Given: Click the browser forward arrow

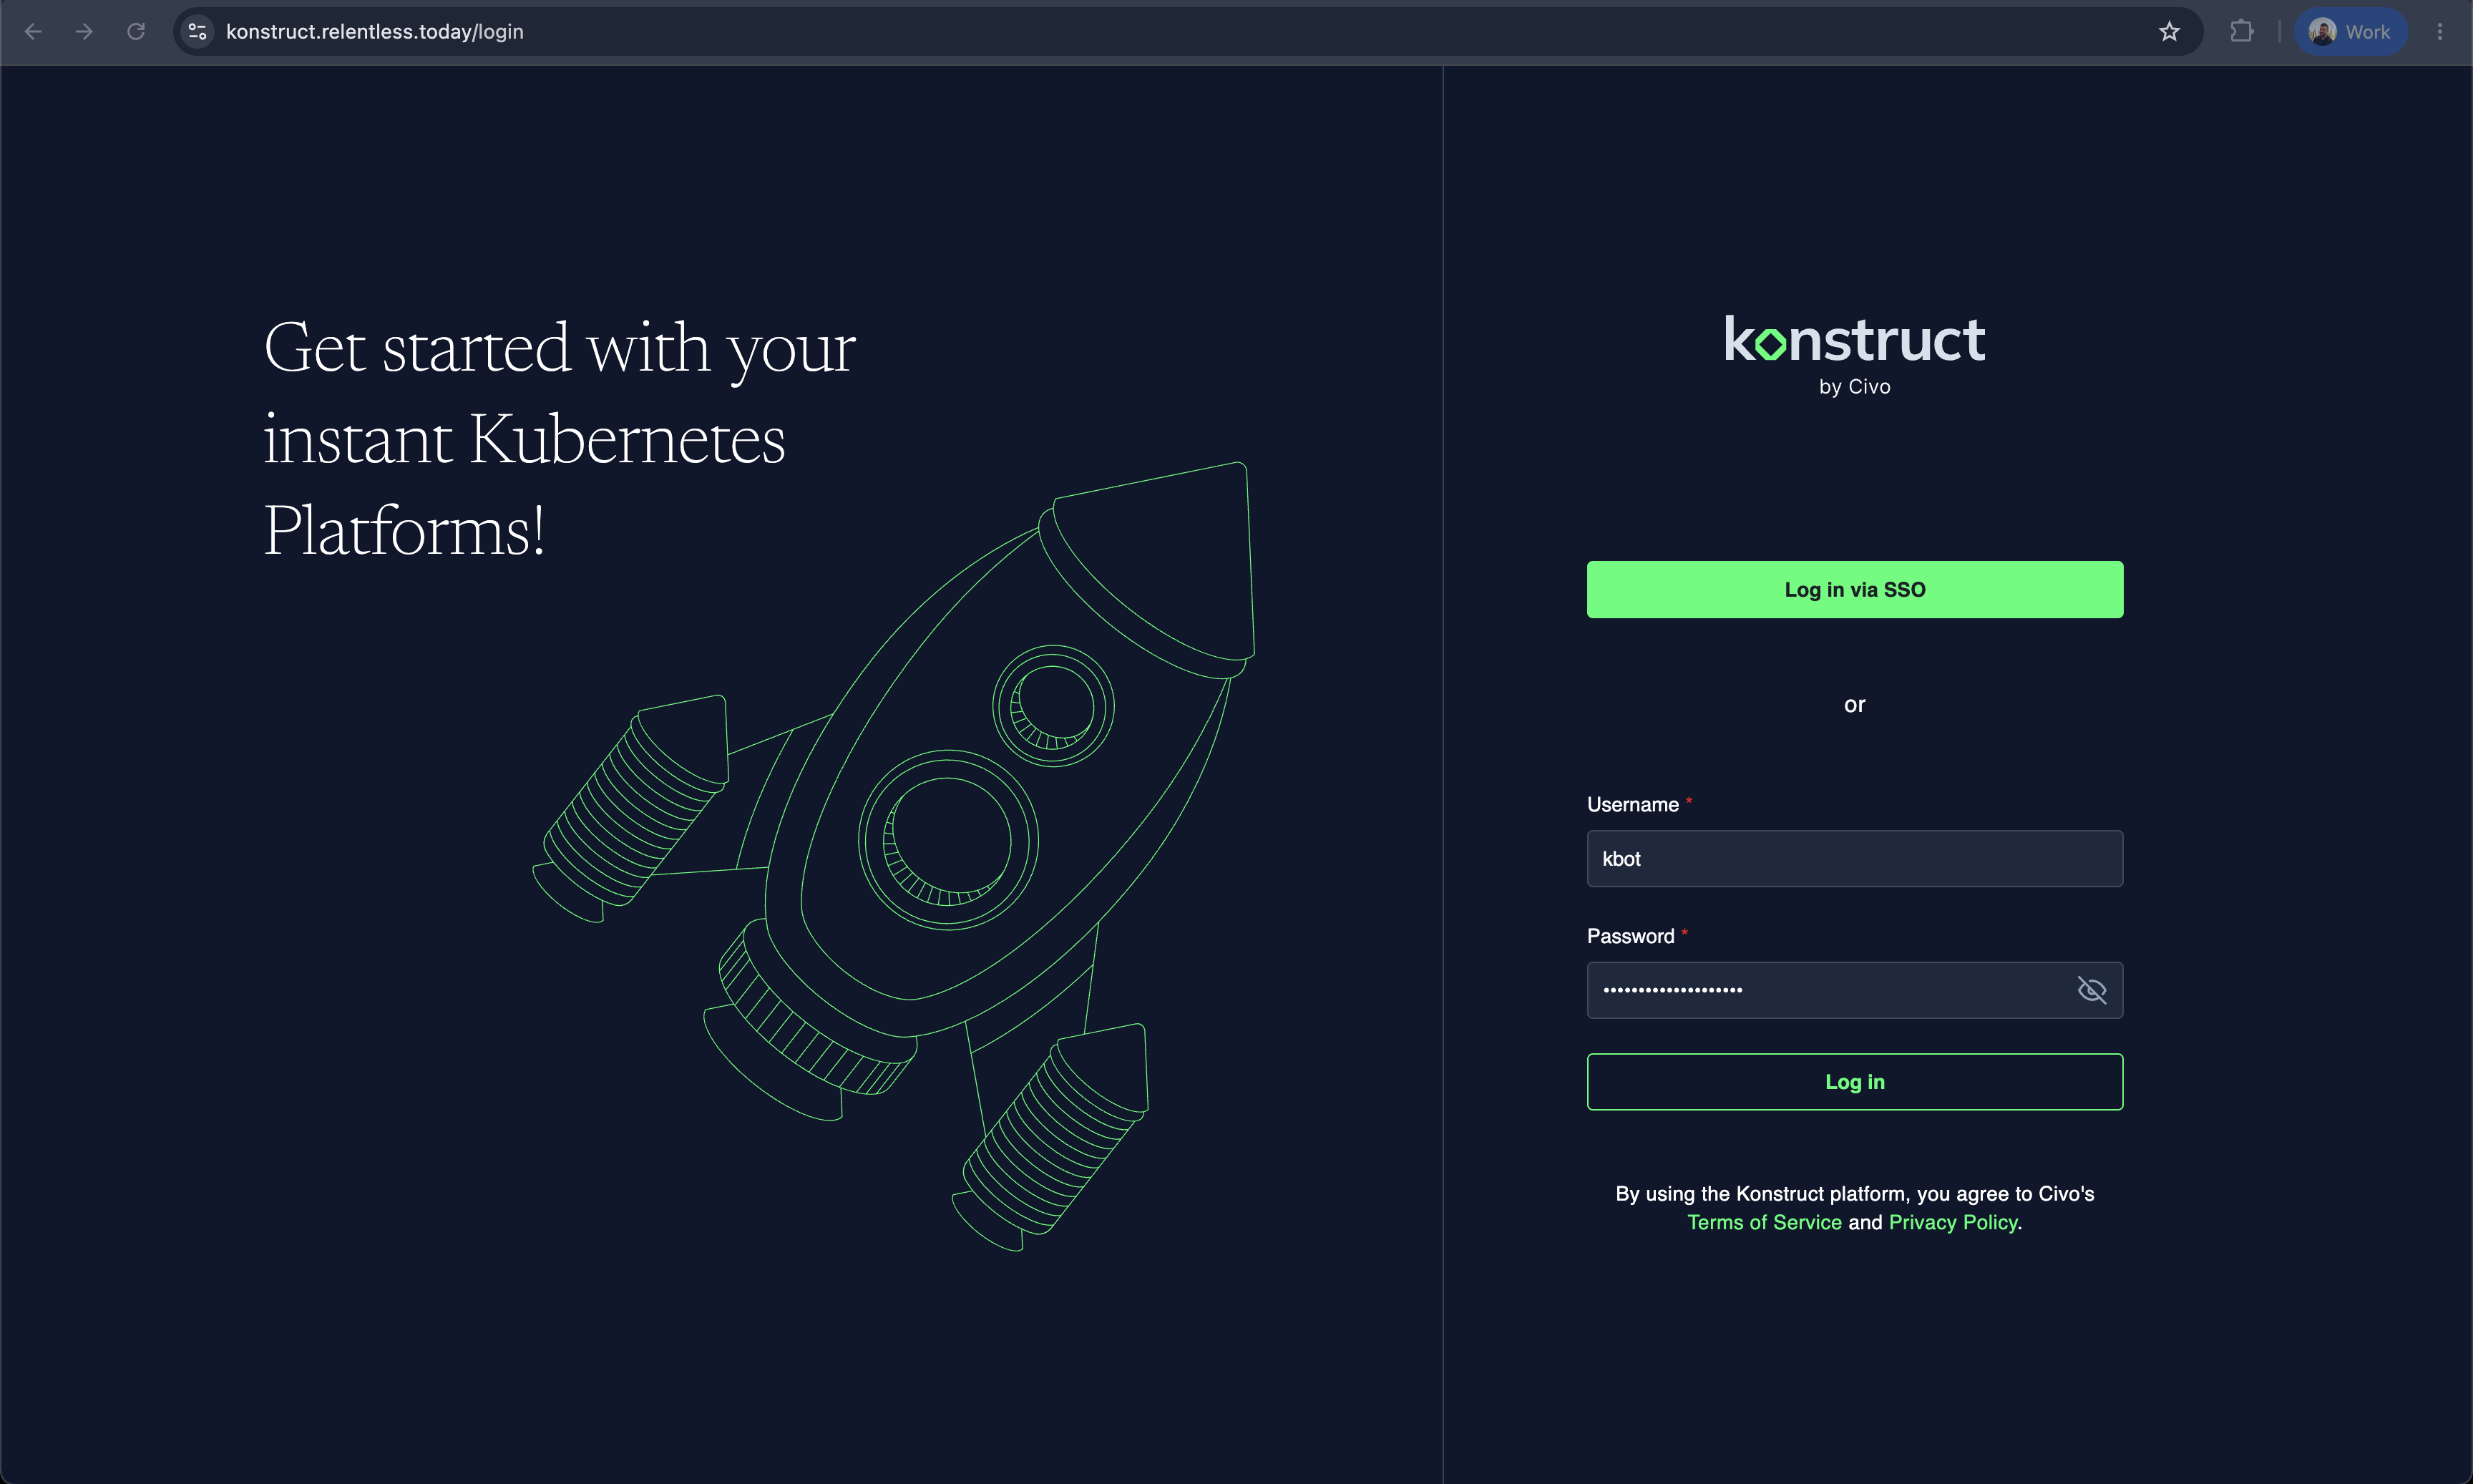Looking at the screenshot, I should pyautogui.click(x=85, y=32).
